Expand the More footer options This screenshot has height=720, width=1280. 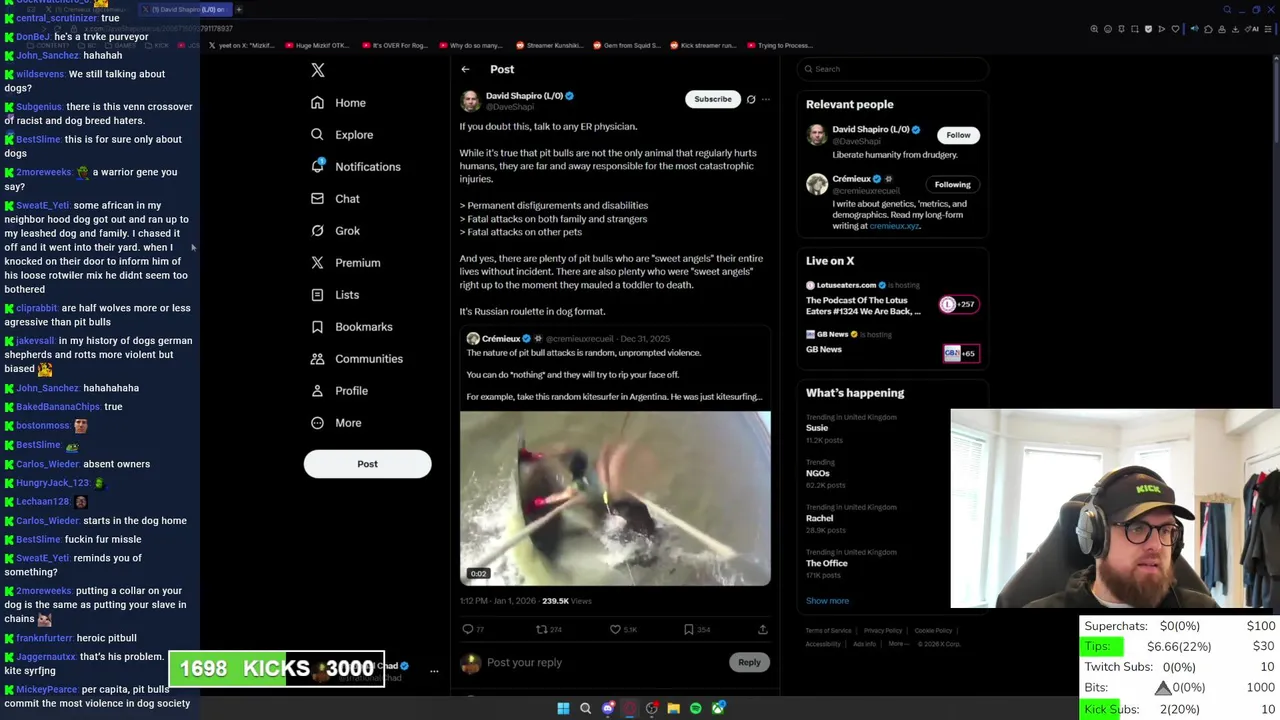pyautogui.click(x=898, y=644)
